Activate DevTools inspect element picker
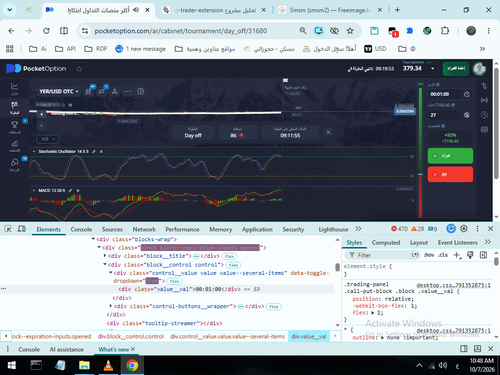 click(x=8, y=229)
